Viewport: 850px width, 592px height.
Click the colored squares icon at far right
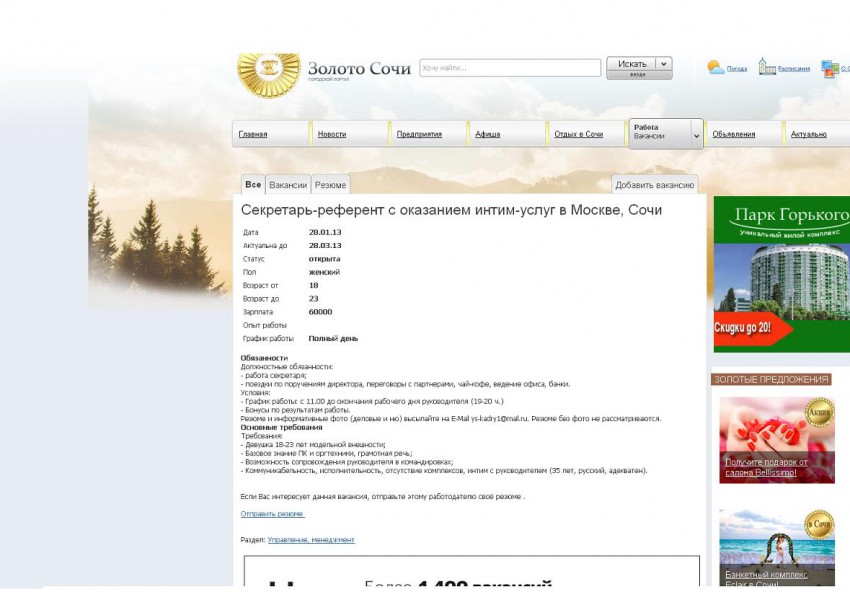click(x=829, y=69)
